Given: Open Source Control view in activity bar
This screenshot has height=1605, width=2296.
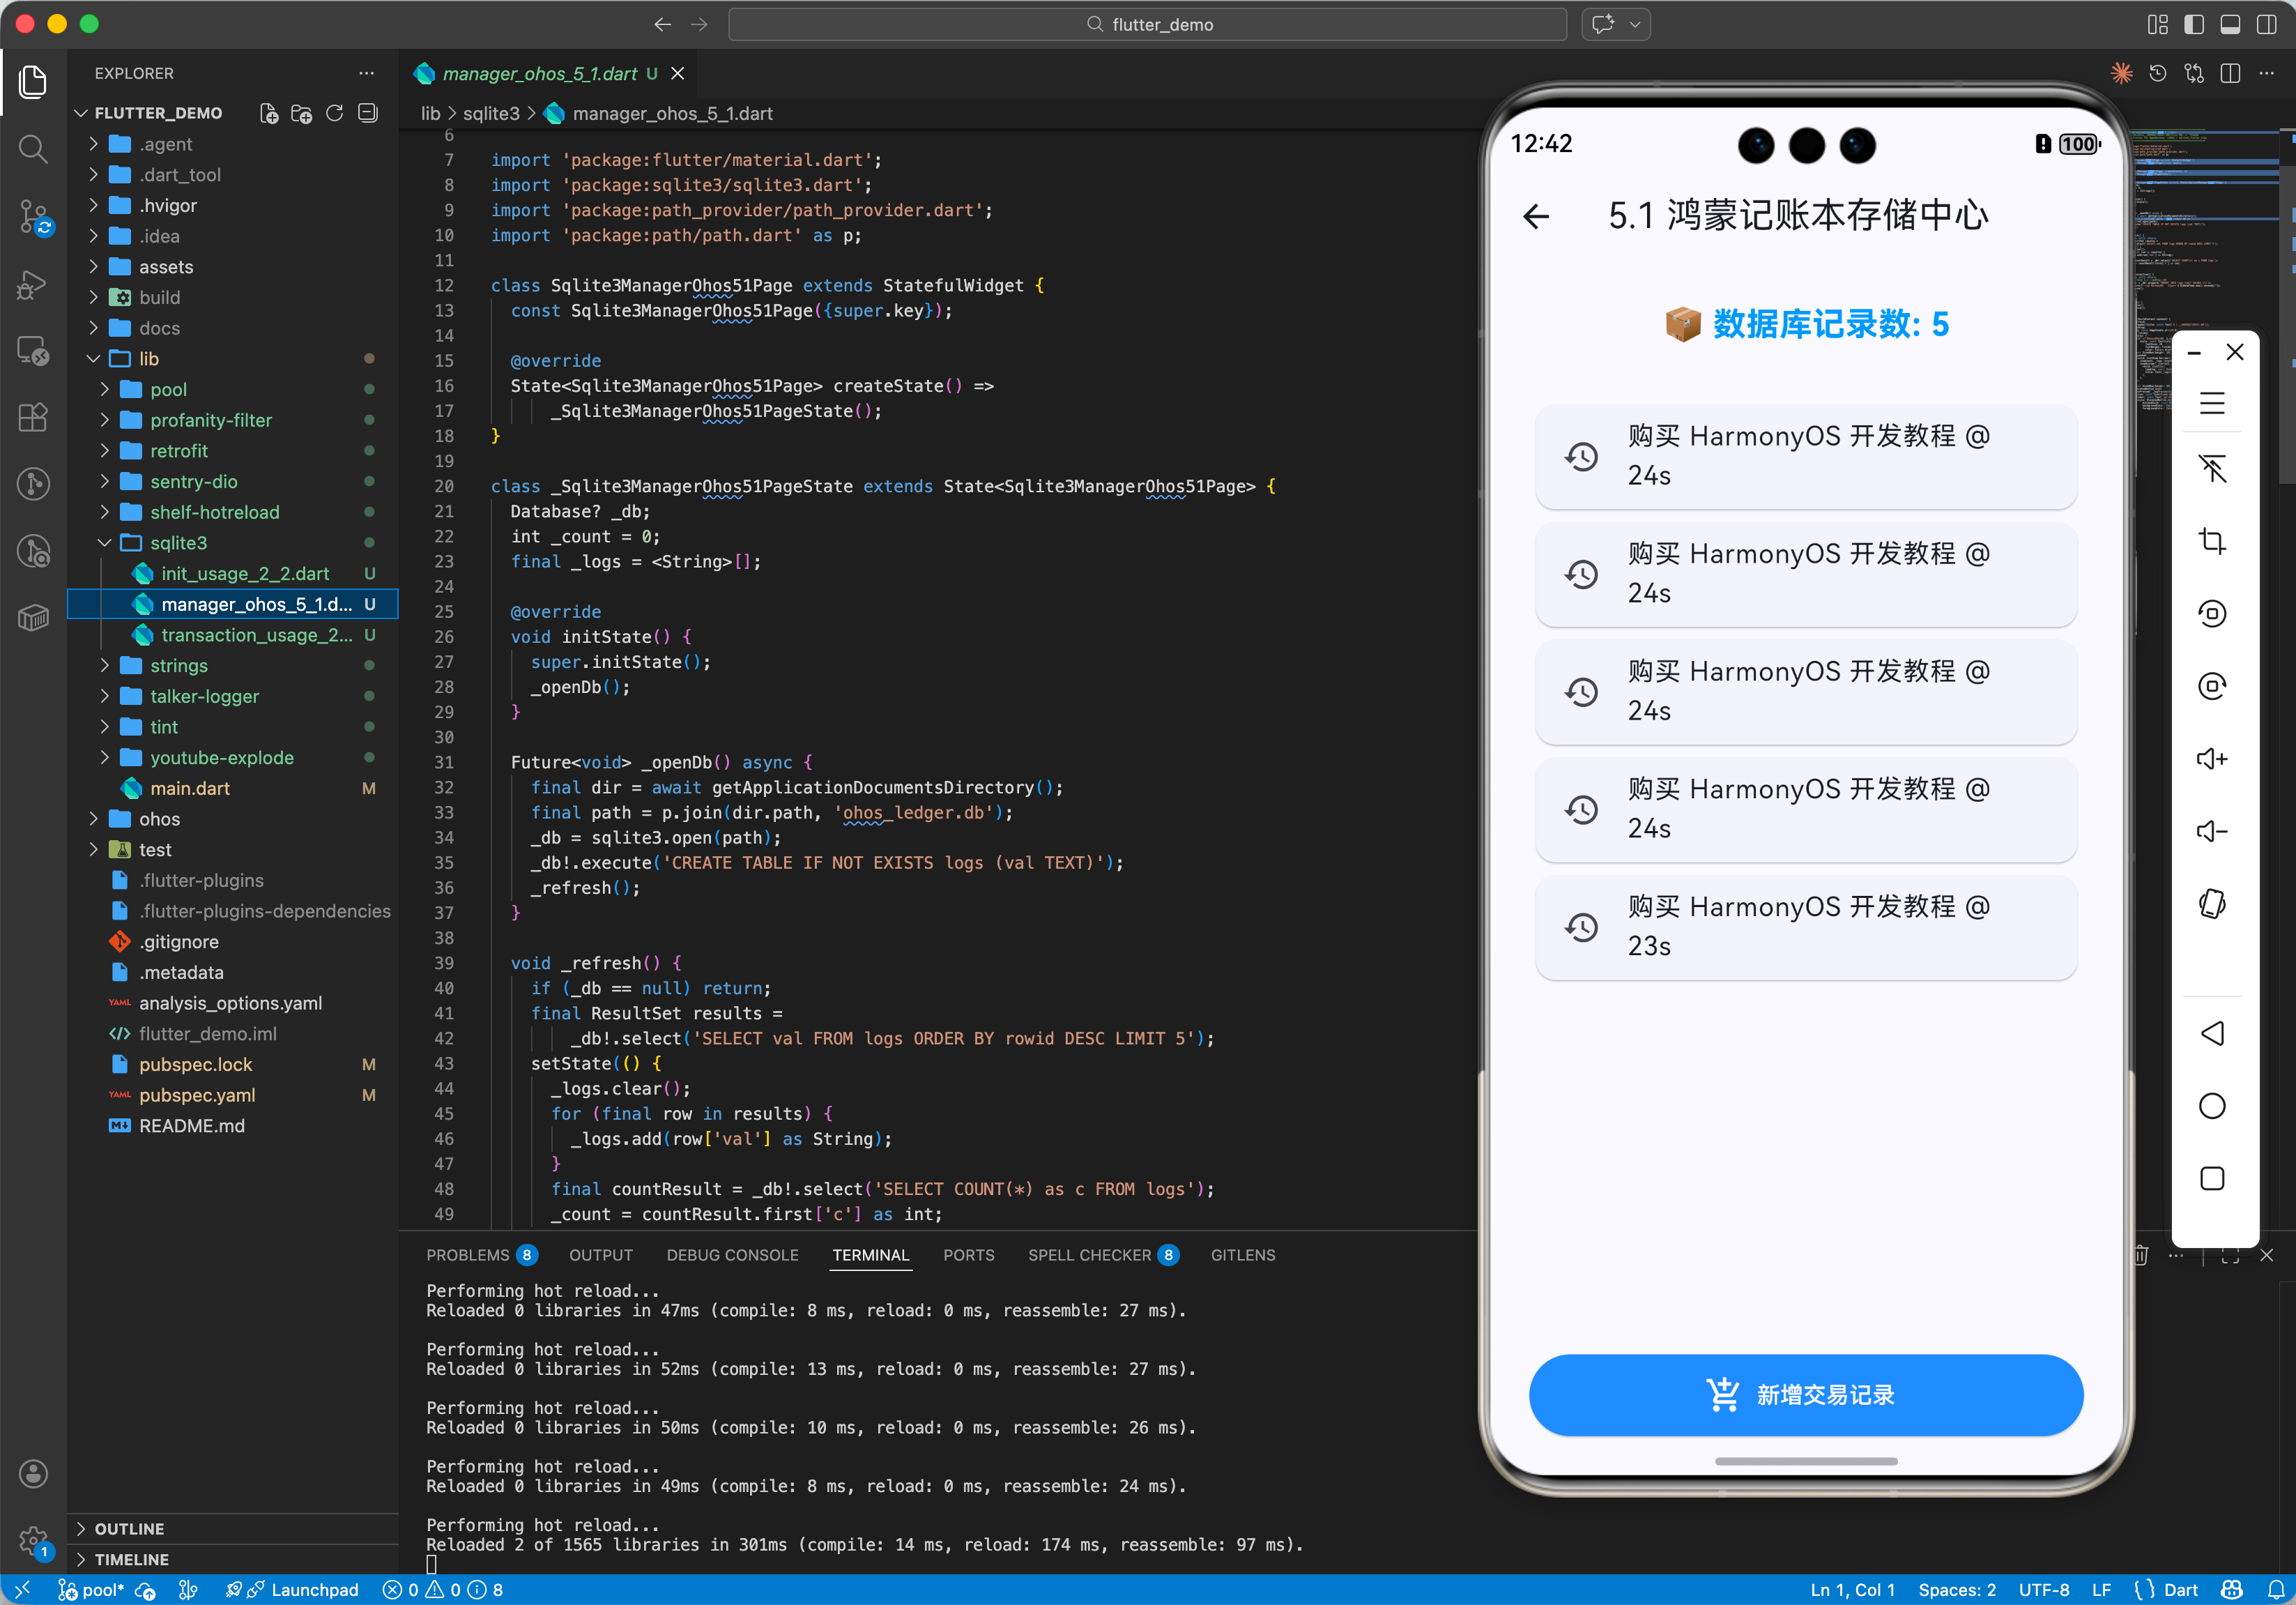Looking at the screenshot, I should [x=33, y=216].
